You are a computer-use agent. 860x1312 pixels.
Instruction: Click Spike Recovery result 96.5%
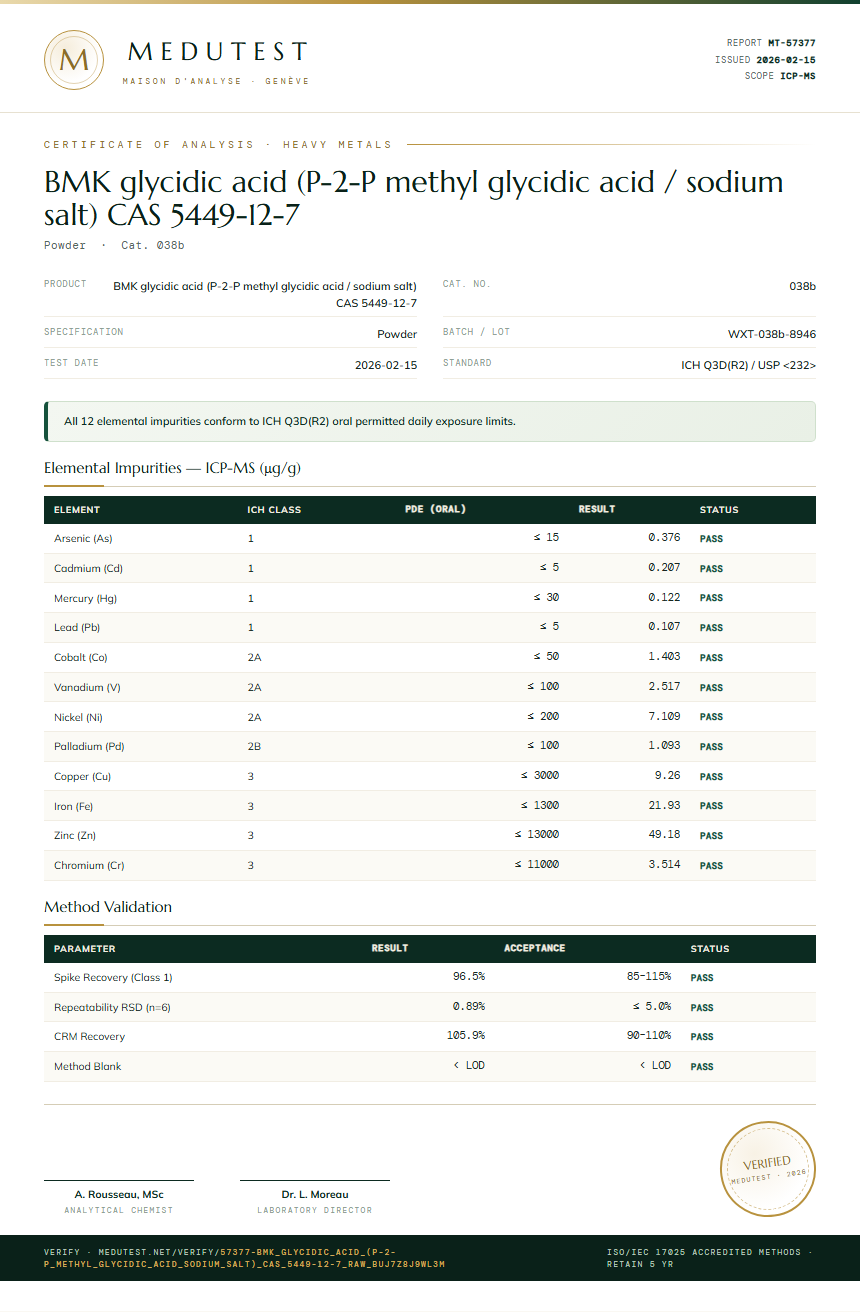coord(469,977)
